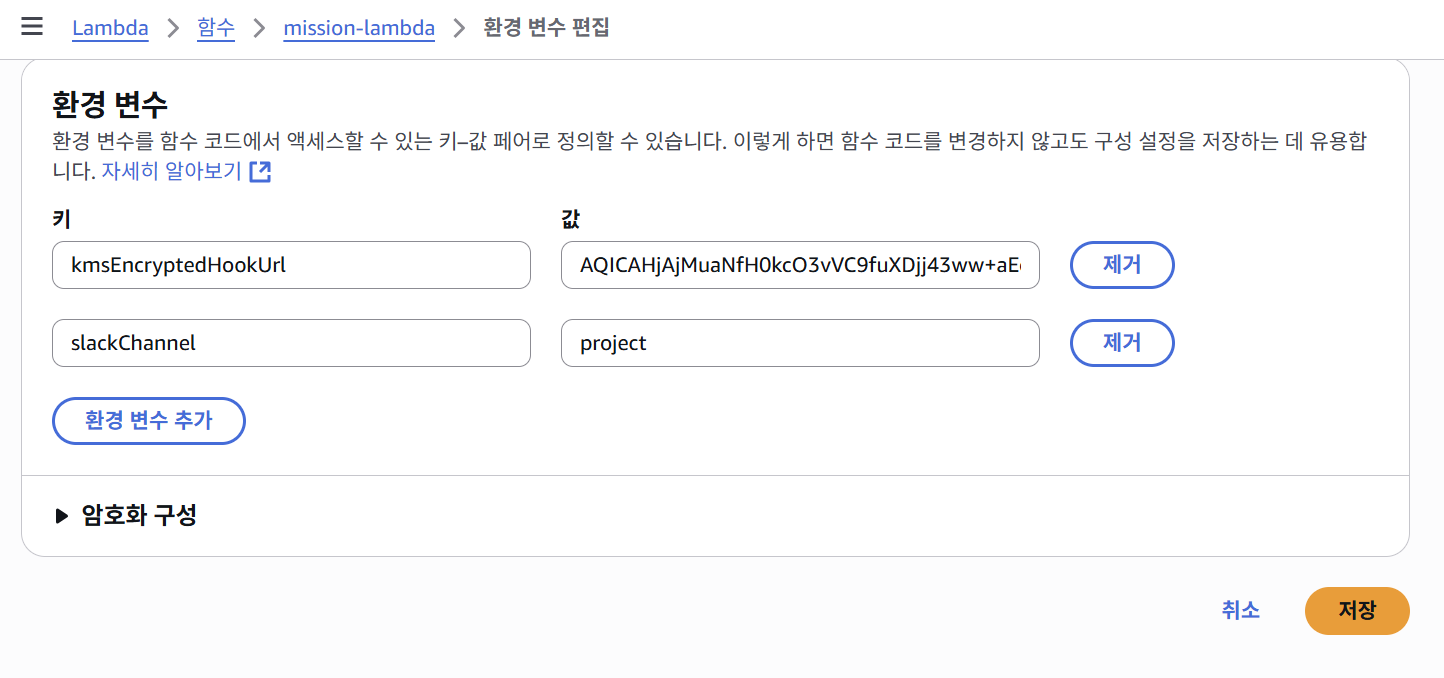
Task: Remove the kmsEncryptedHookUrl variable with 제거
Action: tap(1122, 265)
